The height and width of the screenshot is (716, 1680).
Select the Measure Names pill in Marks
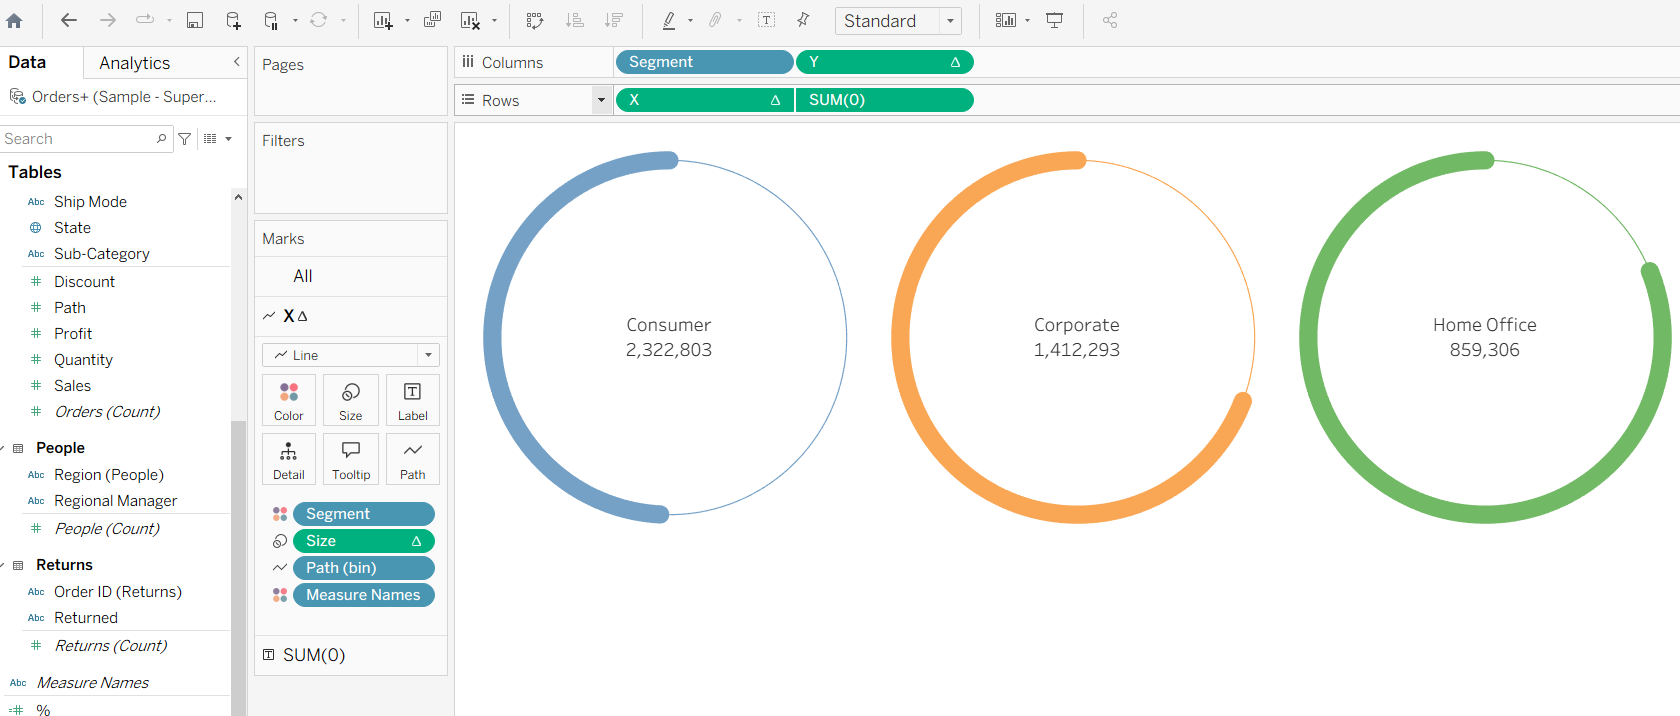[364, 595]
